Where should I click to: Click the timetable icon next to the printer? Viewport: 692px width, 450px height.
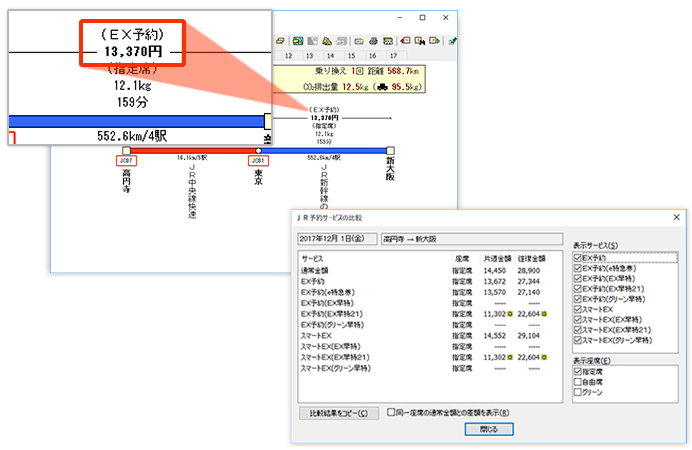388,41
